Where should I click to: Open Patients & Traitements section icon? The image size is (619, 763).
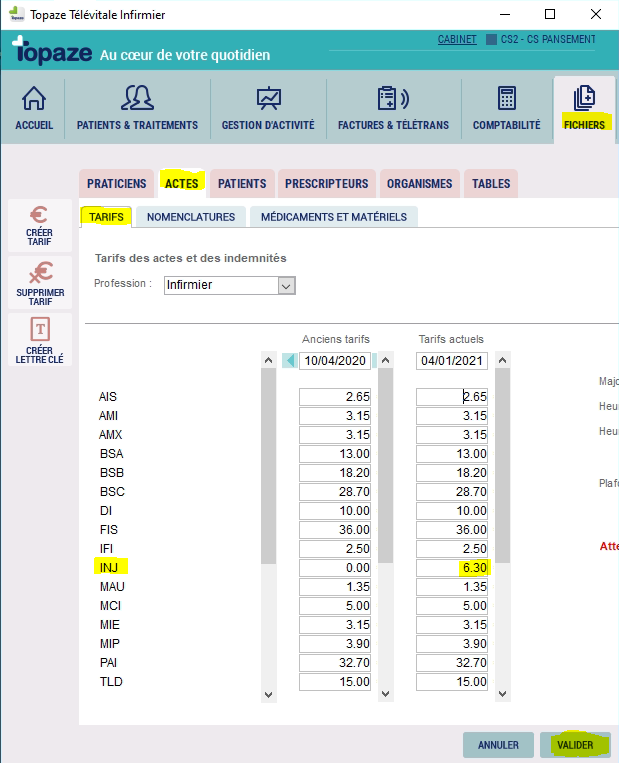click(137, 97)
